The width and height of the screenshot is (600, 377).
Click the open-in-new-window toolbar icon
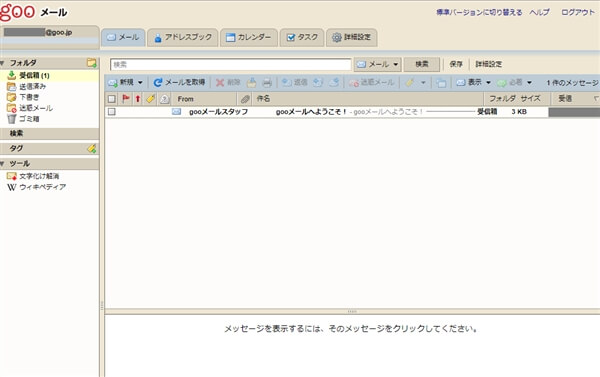click(441, 83)
